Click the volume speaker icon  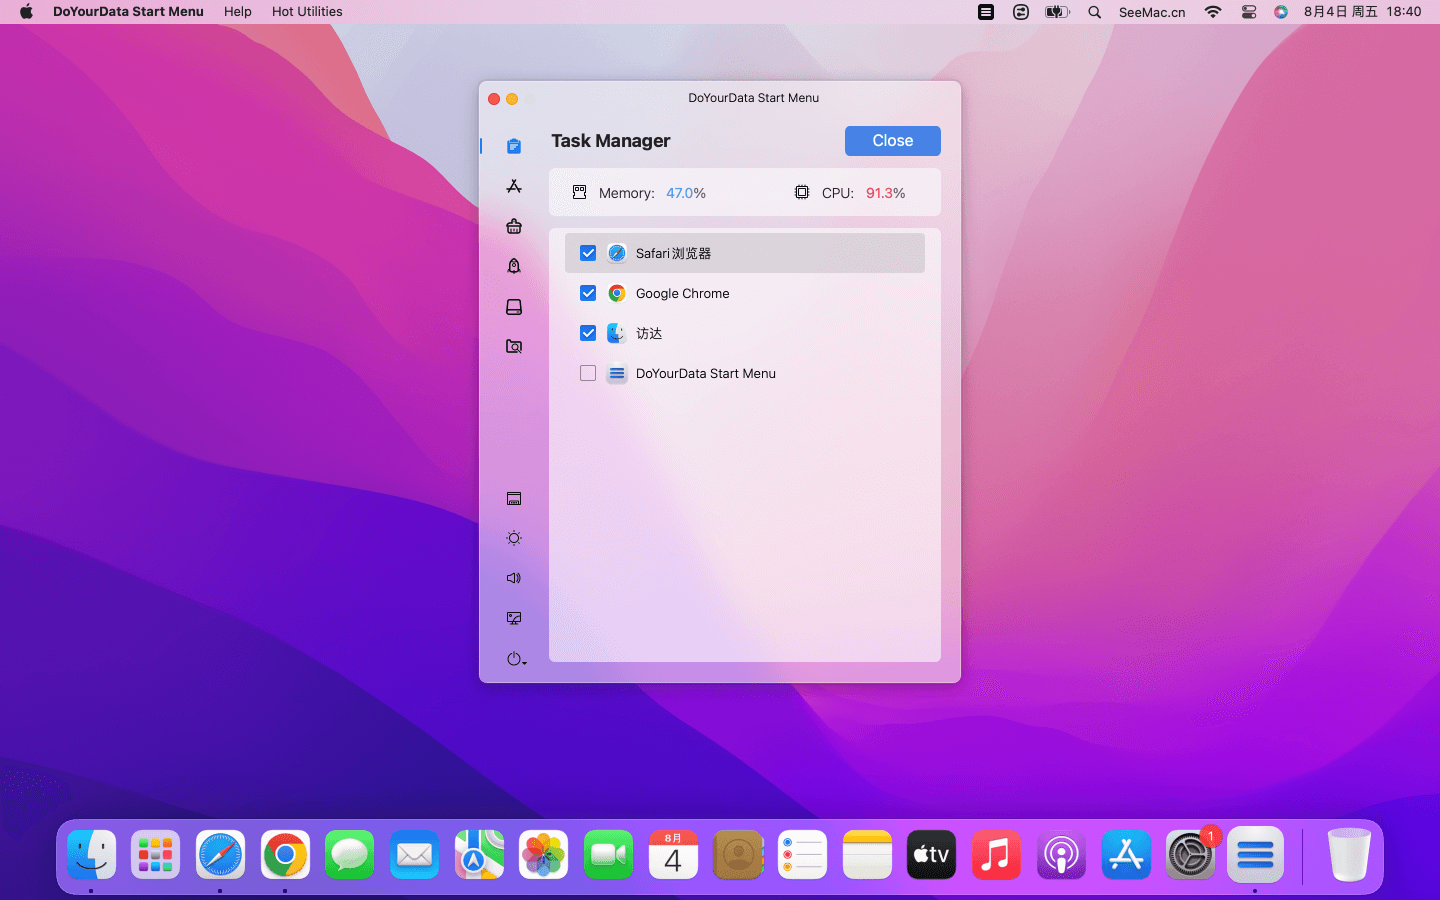[514, 578]
